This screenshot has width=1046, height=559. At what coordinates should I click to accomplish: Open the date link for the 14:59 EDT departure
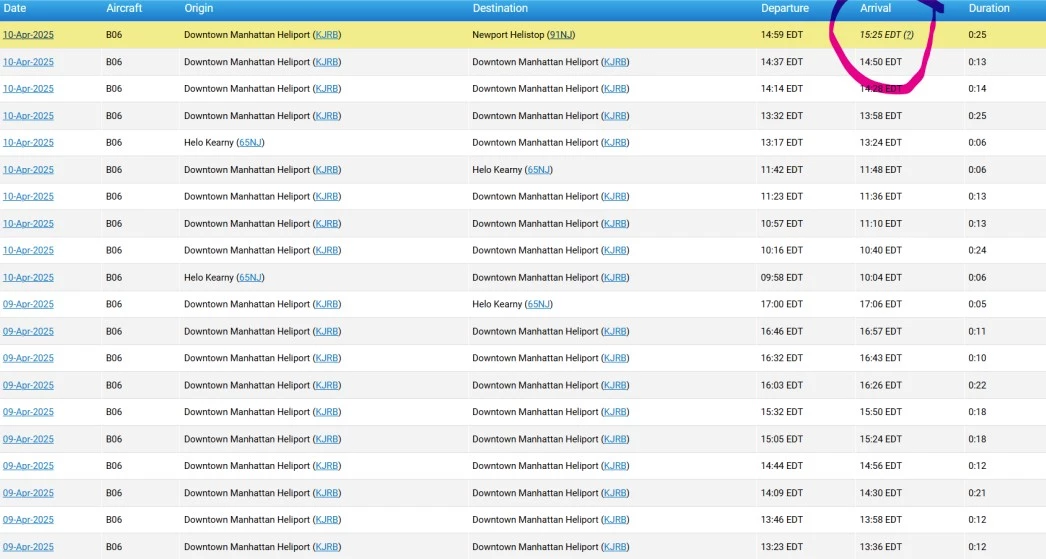(x=28, y=35)
